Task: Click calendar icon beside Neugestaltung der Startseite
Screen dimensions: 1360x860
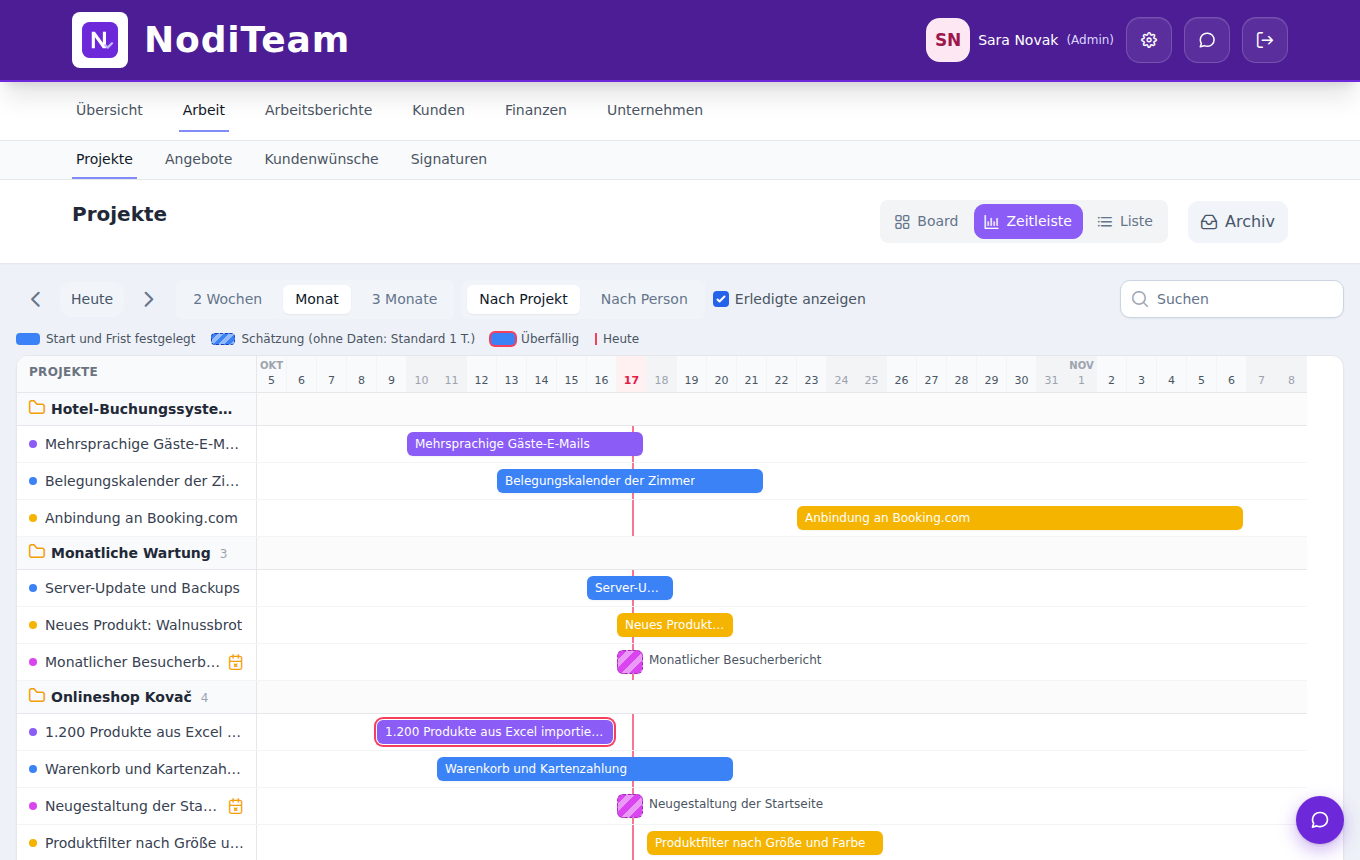Action: coord(236,806)
